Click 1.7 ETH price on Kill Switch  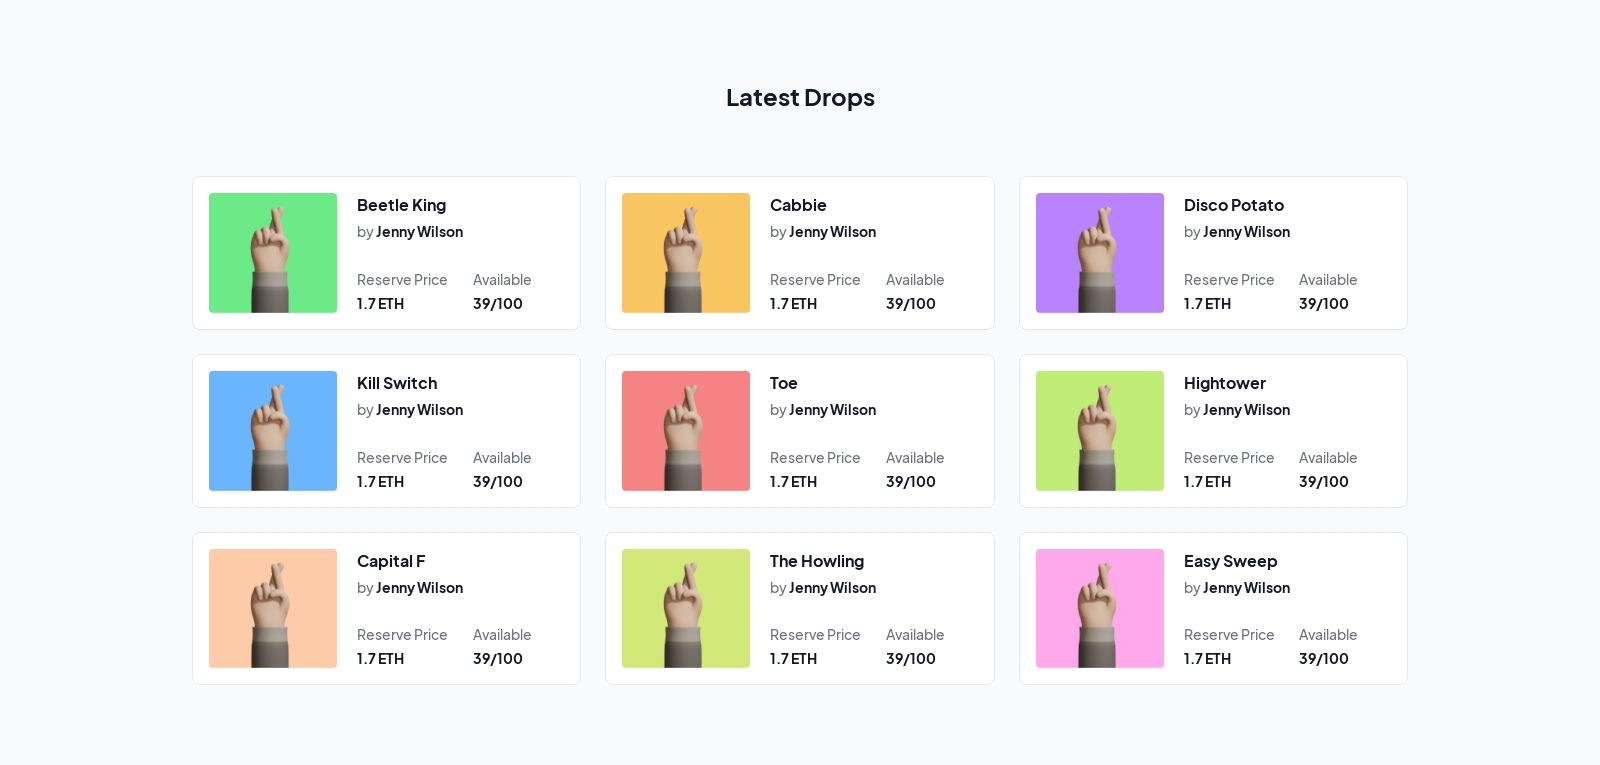coord(381,482)
